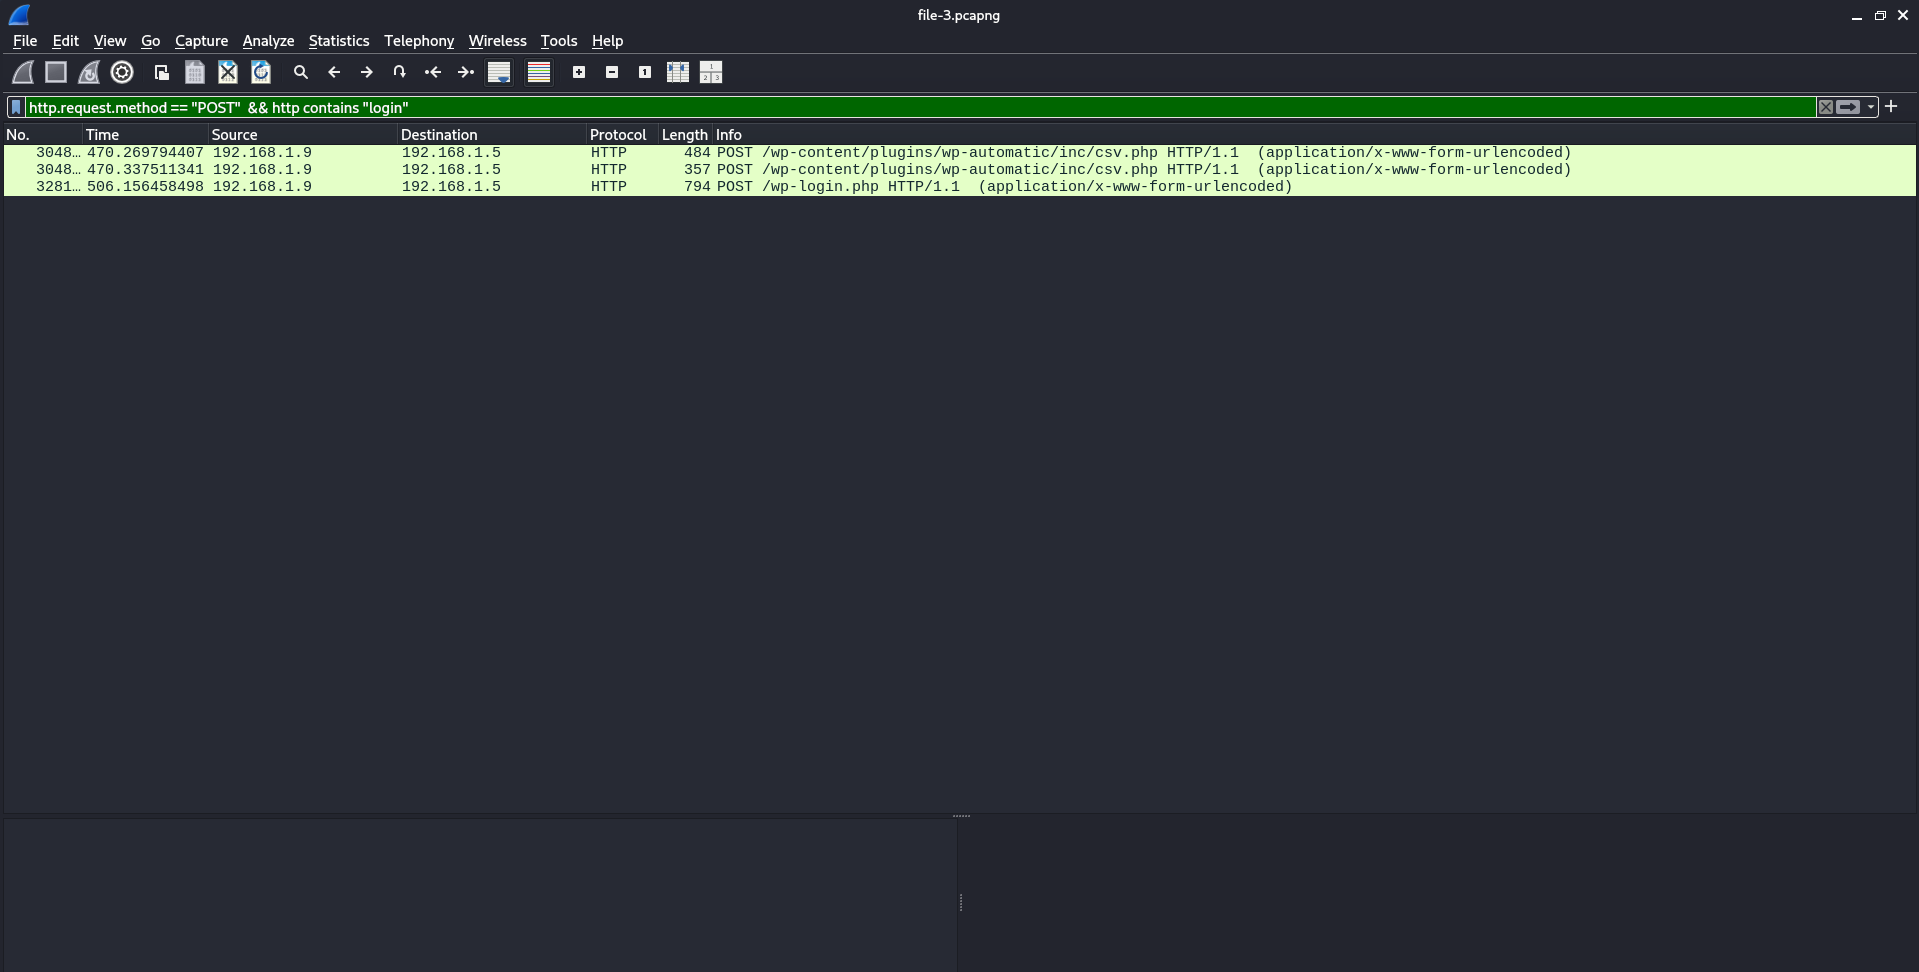Open the Analyze menu

(x=268, y=41)
